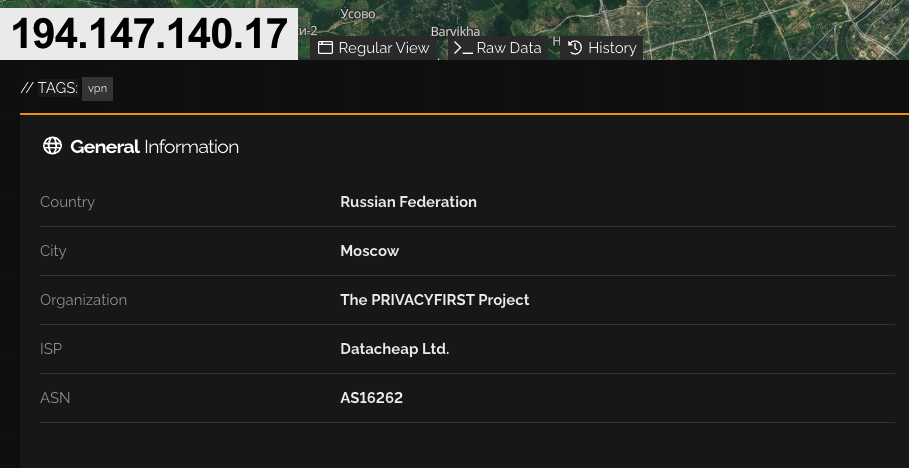Screen dimensions: 909x468
Task: Click the clock-arrow icon beside History
Action: (575, 48)
